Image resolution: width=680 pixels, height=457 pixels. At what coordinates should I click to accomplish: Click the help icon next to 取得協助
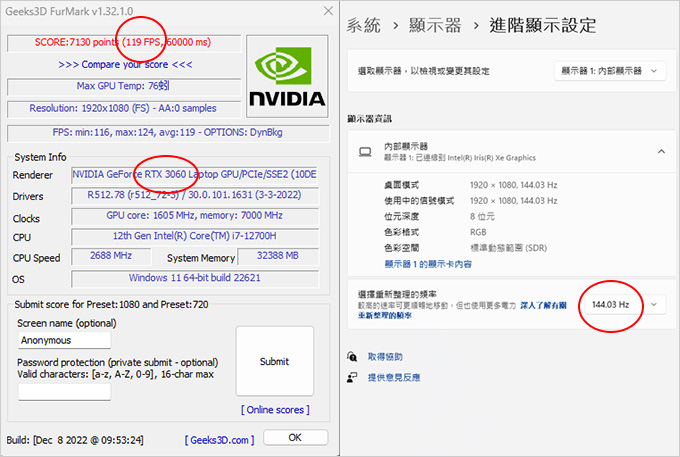pos(352,357)
